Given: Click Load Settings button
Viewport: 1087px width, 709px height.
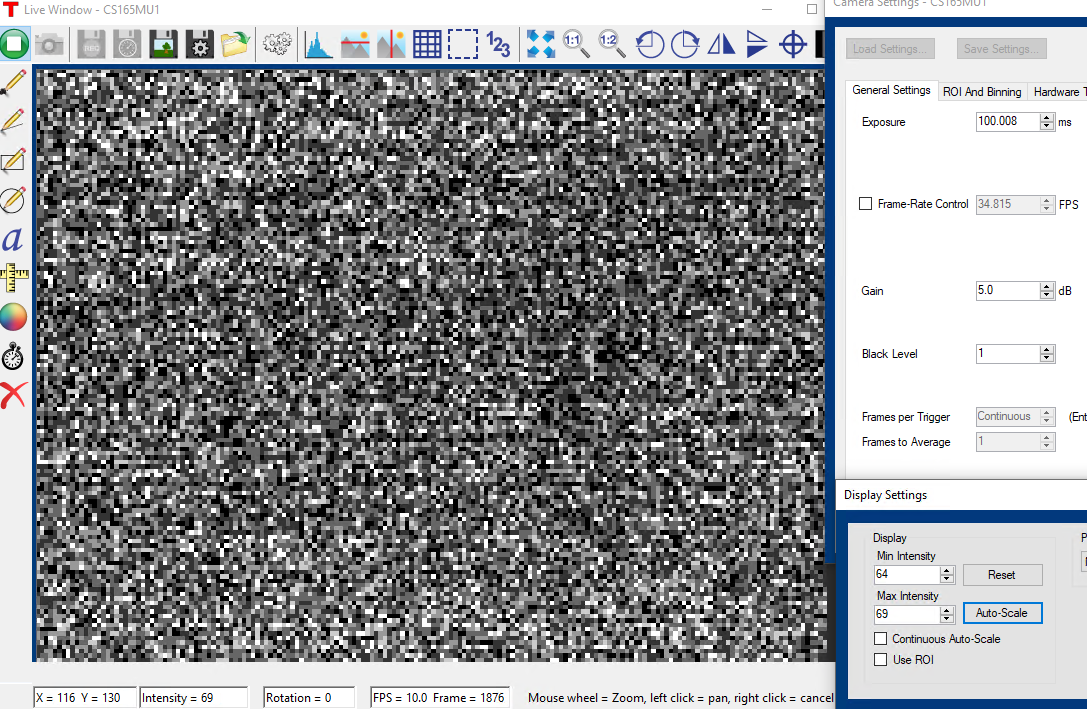Looking at the screenshot, I should 890,49.
